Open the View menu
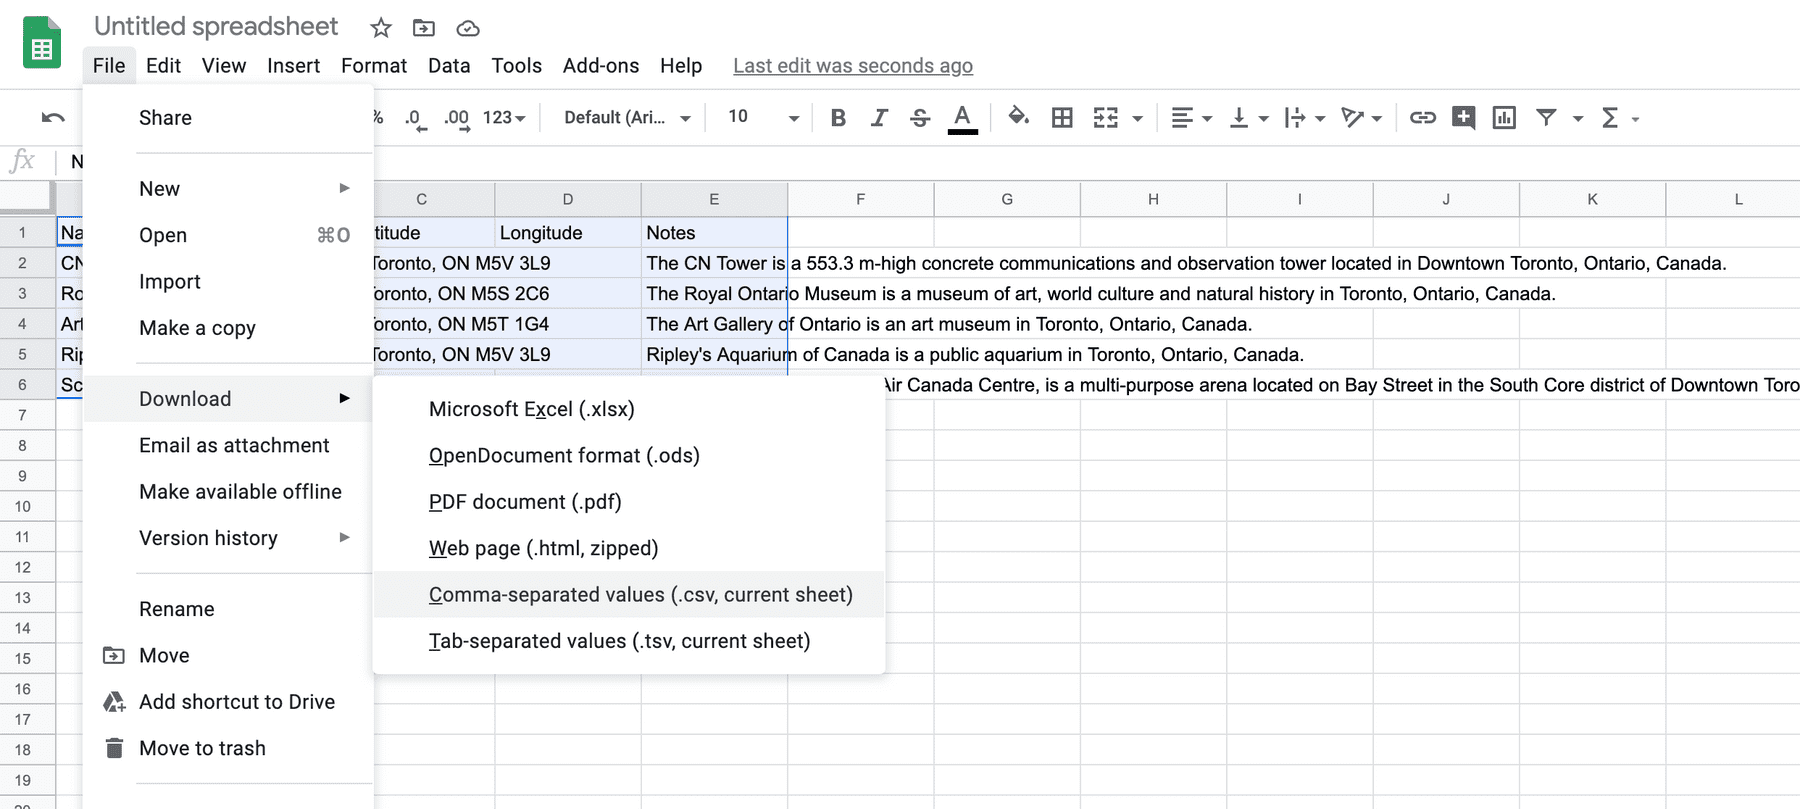Image resolution: width=1800 pixels, height=809 pixels. pos(224,66)
